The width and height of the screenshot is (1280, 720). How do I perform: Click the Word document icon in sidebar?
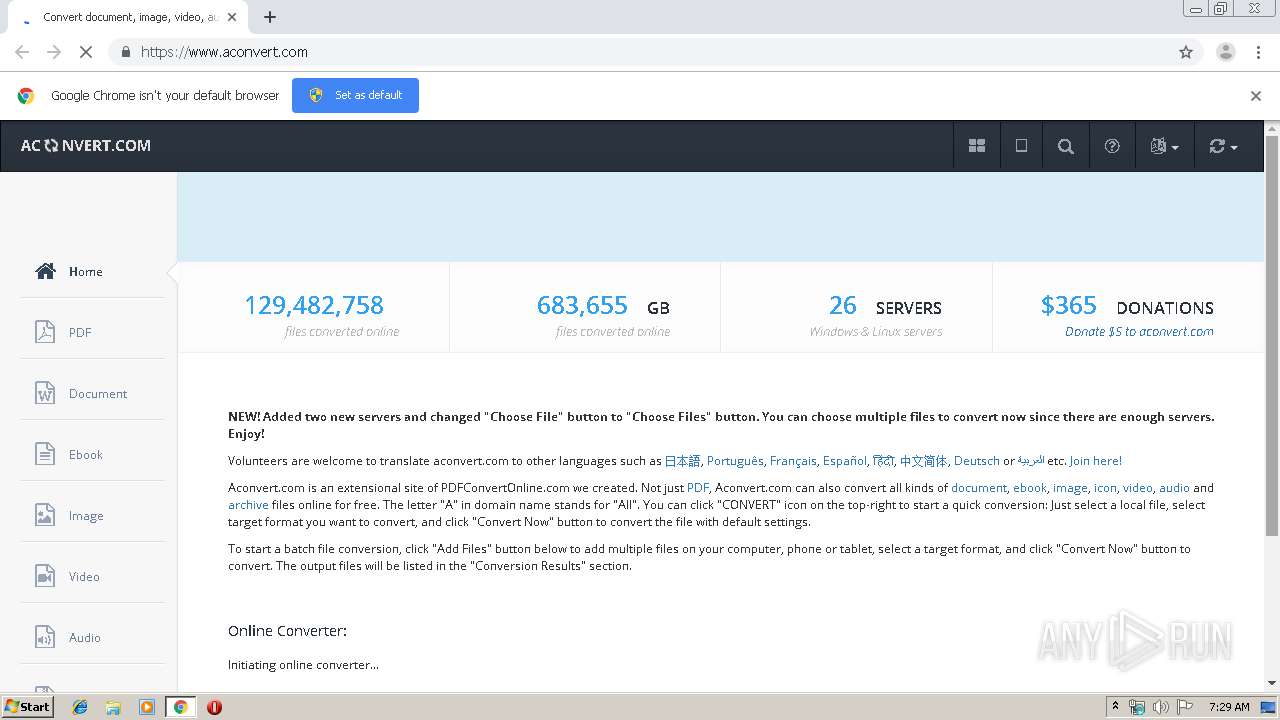point(45,393)
